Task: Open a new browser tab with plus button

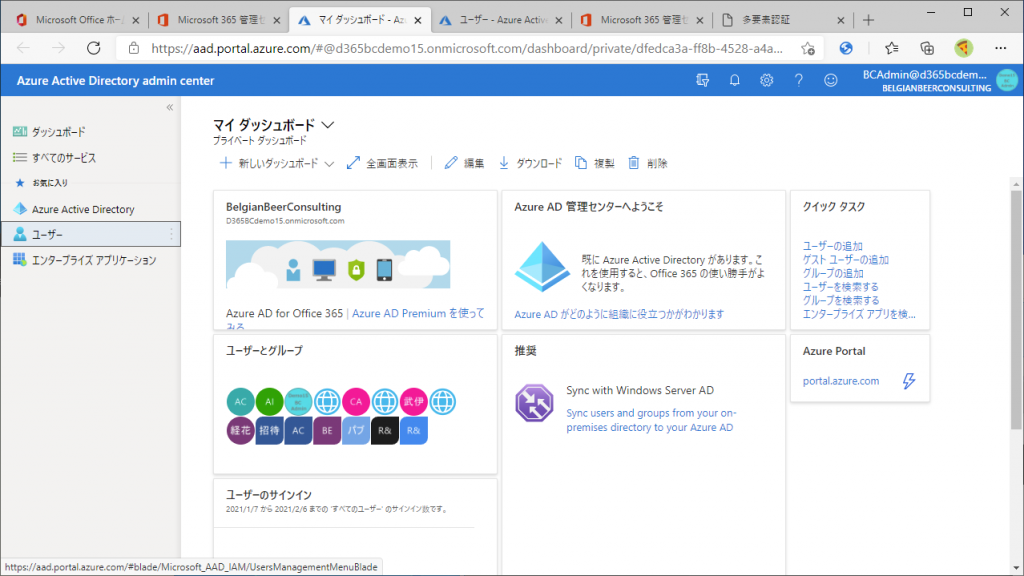Action: click(x=868, y=20)
